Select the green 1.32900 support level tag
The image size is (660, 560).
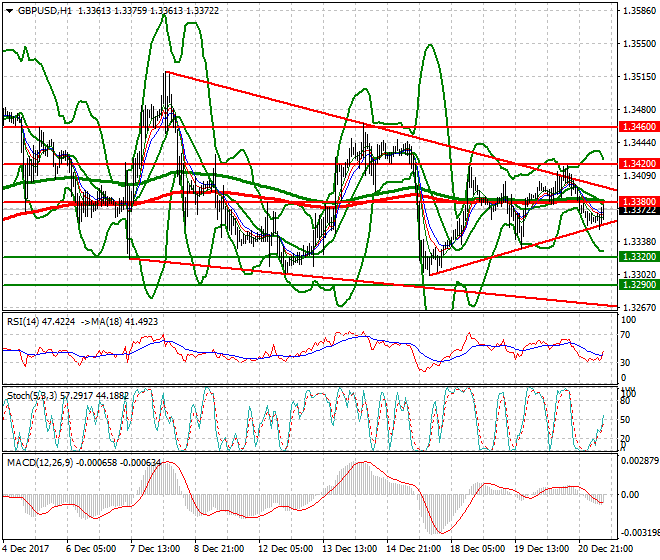639,285
